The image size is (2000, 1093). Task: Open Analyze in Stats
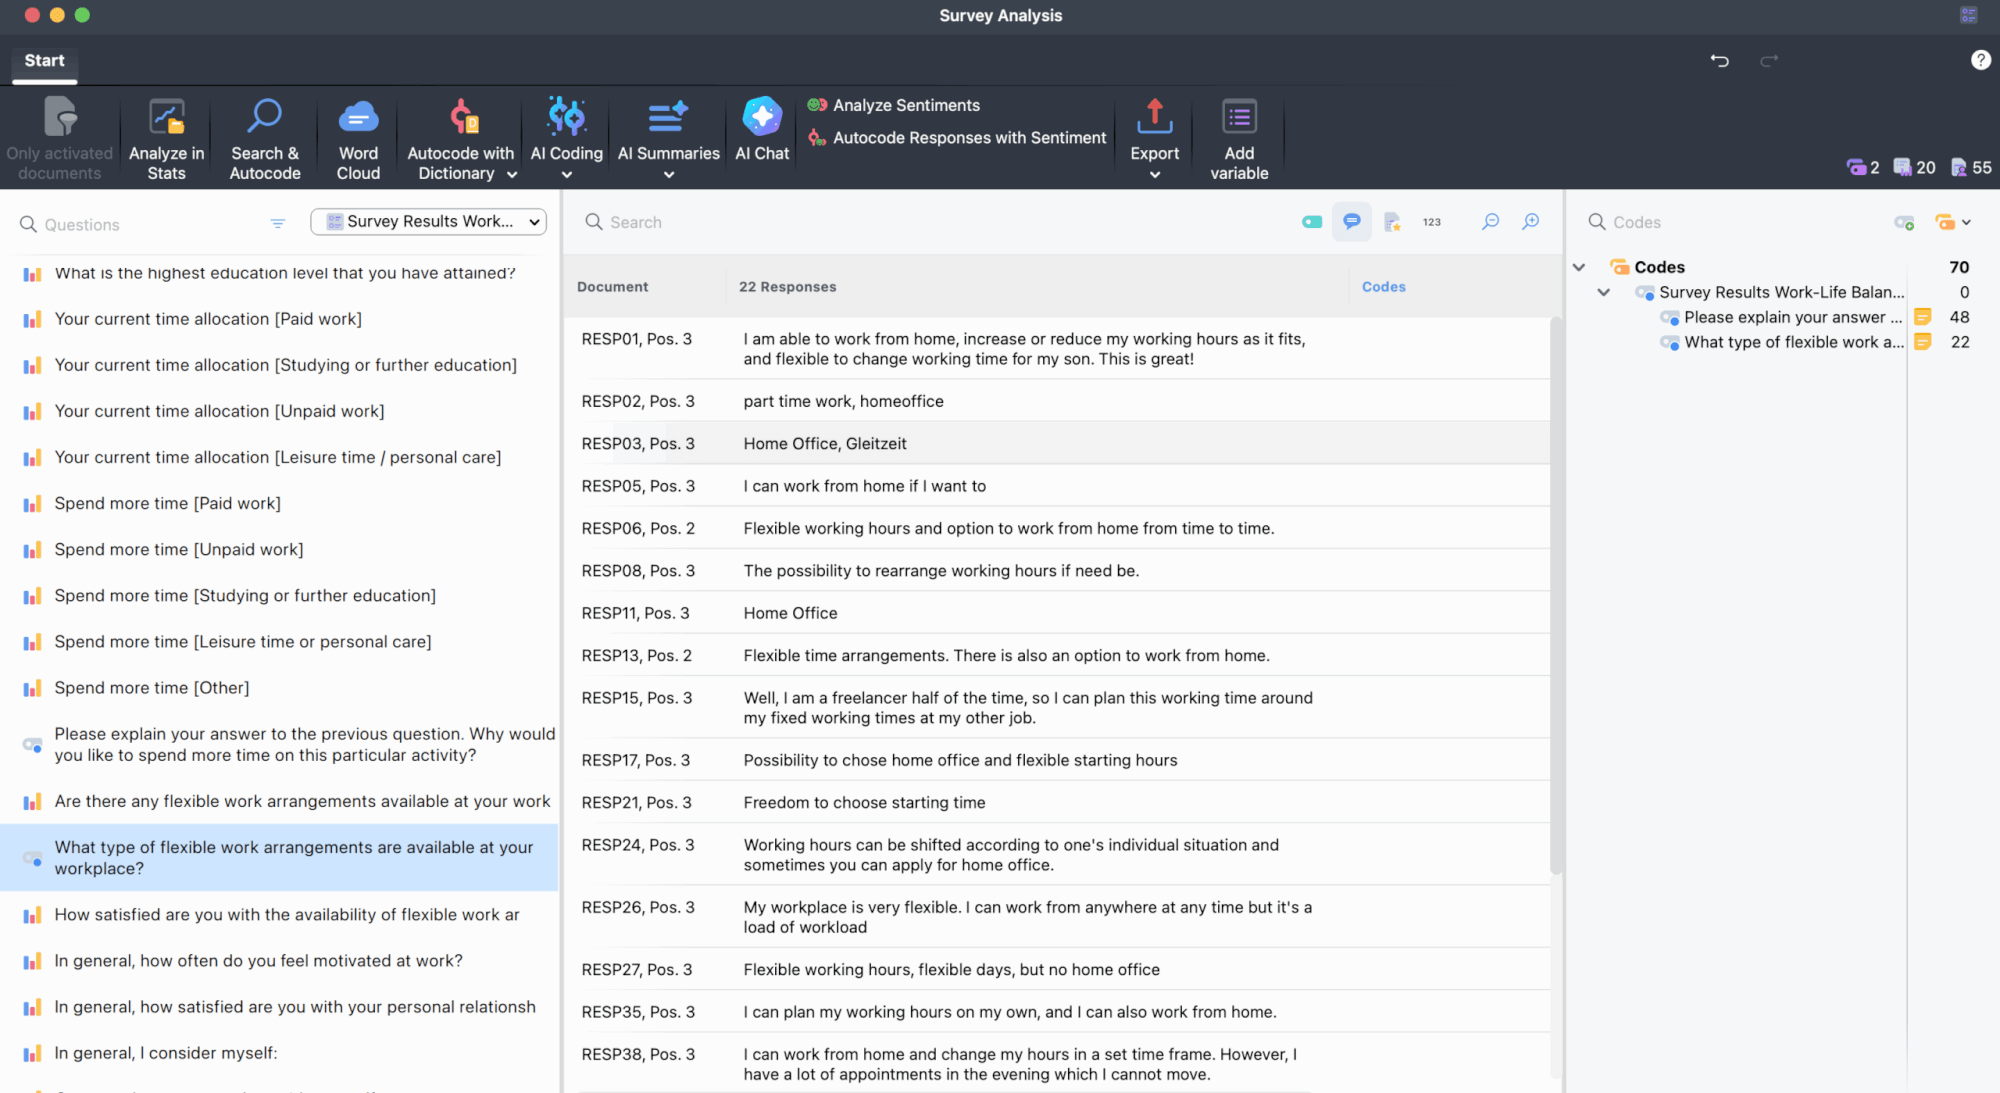click(x=166, y=137)
